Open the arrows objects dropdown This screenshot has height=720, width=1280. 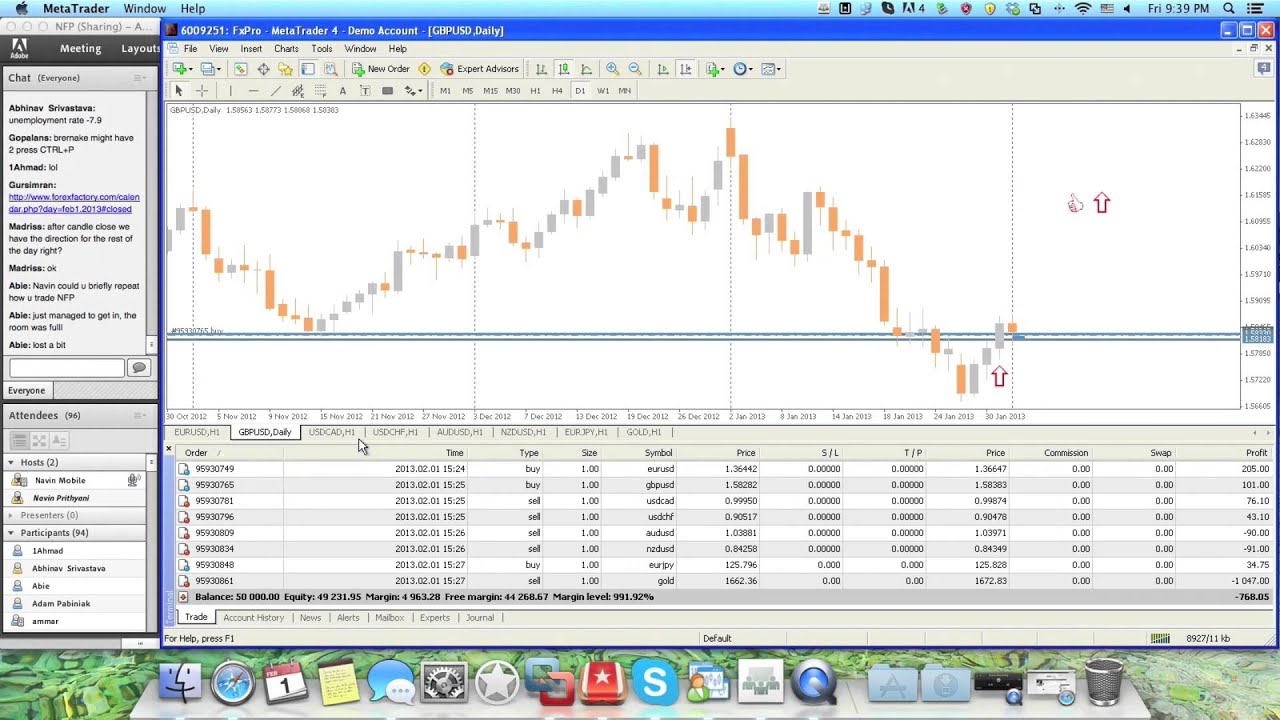coord(413,90)
